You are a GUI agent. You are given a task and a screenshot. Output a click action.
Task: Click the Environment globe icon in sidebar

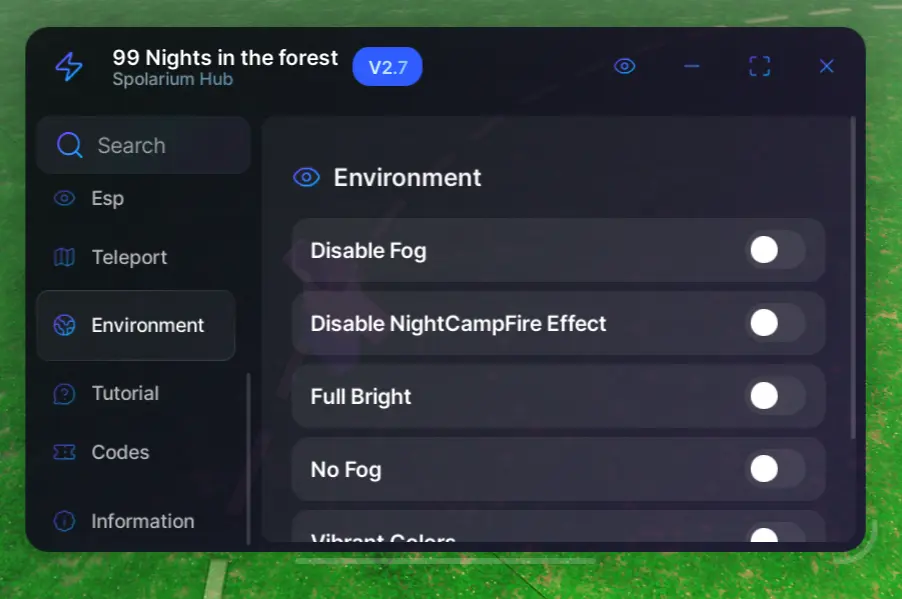coord(64,325)
